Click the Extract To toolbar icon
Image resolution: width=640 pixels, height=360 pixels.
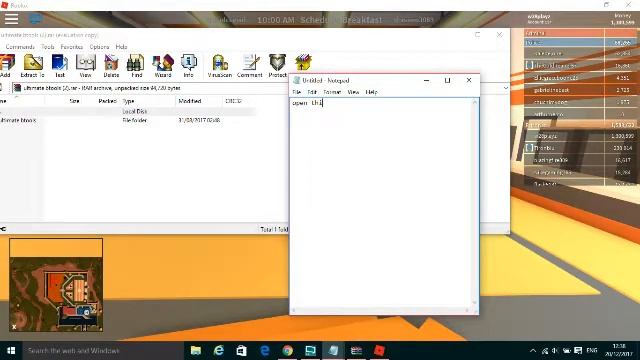[x=33, y=66]
